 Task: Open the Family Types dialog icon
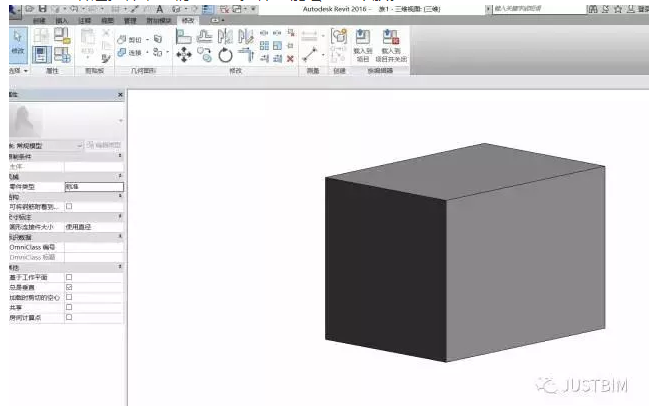tap(62, 55)
